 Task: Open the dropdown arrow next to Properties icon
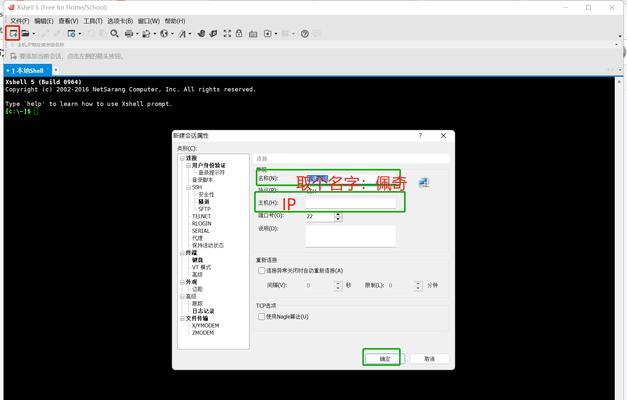click(x=80, y=34)
